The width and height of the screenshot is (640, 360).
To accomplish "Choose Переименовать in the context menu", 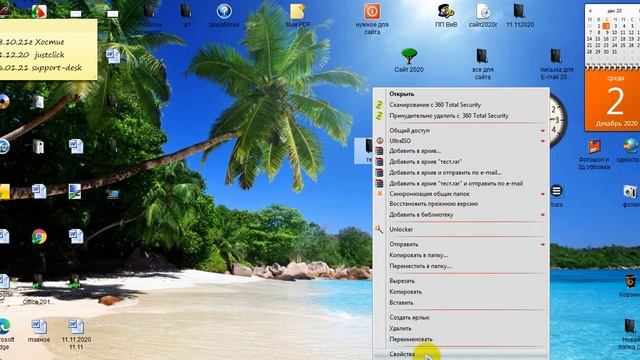I will 411,340.
